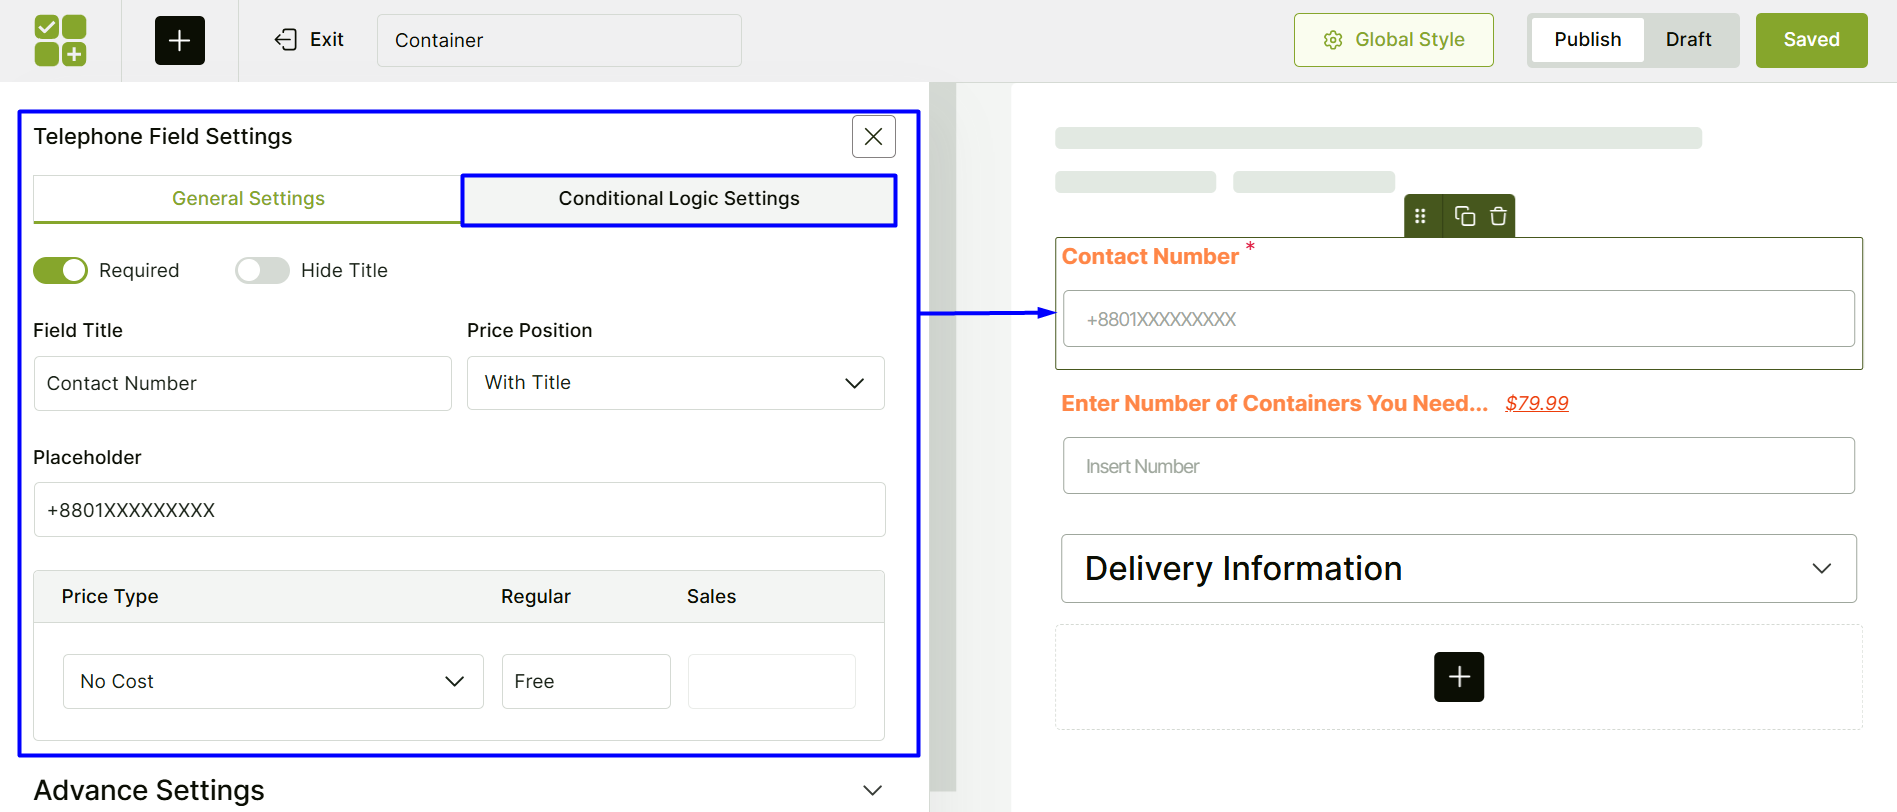Click the drag handle on Contact Number field
The height and width of the screenshot is (812, 1897).
tap(1420, 216)
